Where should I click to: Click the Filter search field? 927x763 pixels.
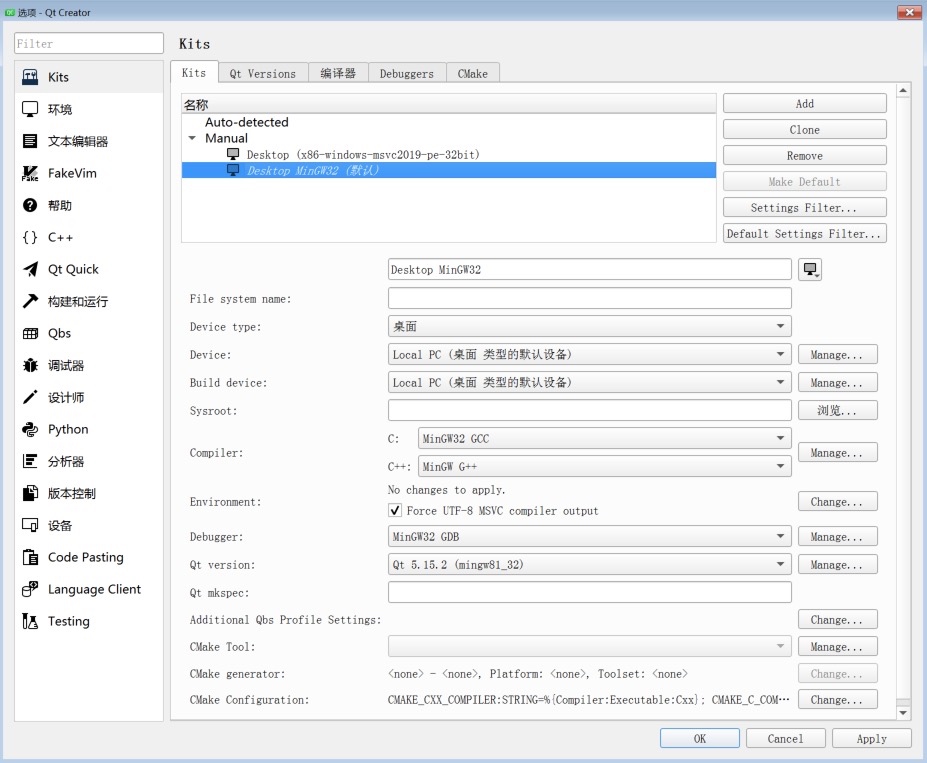click(89, 43)
